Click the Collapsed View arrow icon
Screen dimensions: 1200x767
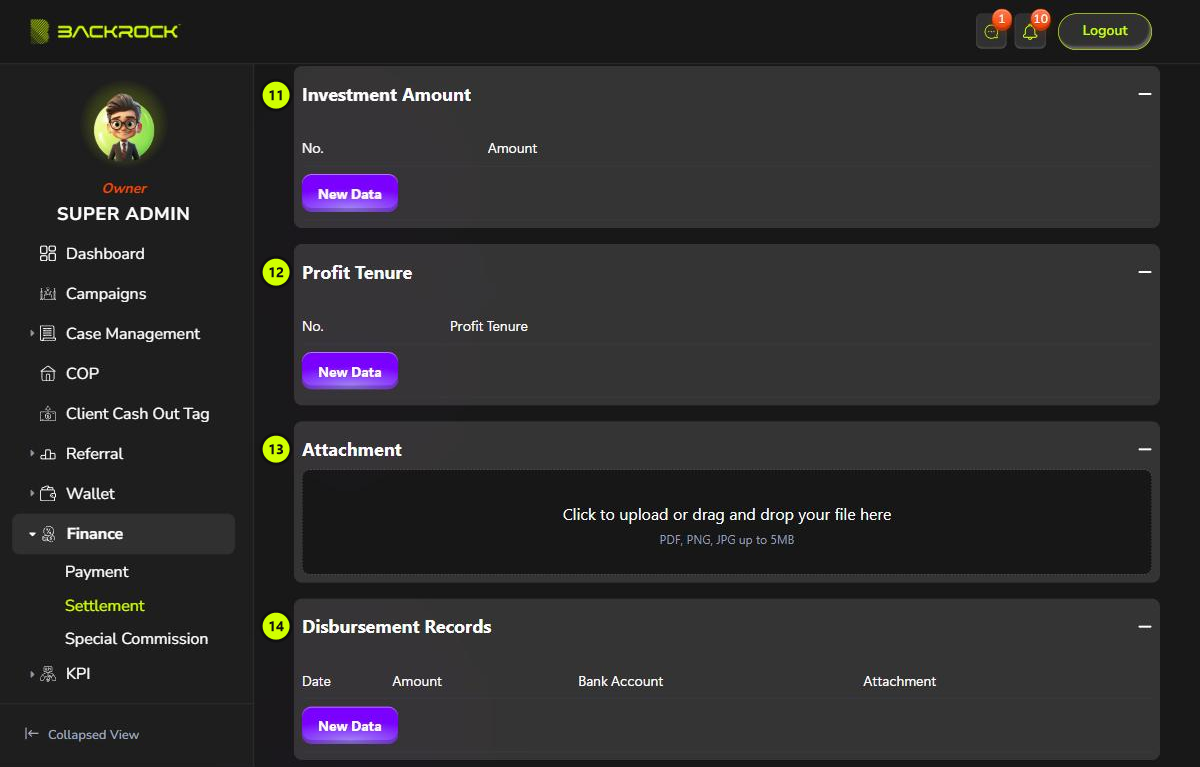32,734
